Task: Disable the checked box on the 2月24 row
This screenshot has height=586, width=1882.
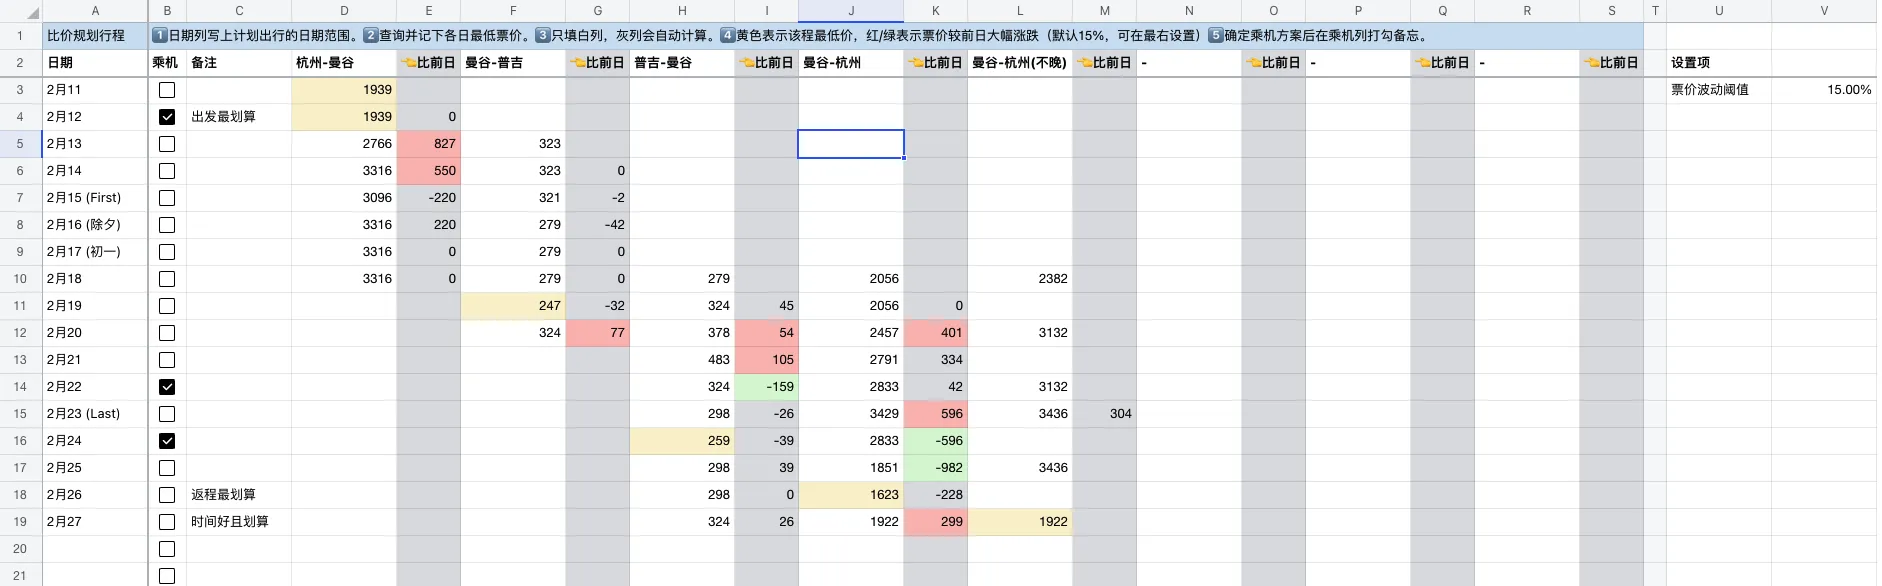Action: [x=167, y=441]
